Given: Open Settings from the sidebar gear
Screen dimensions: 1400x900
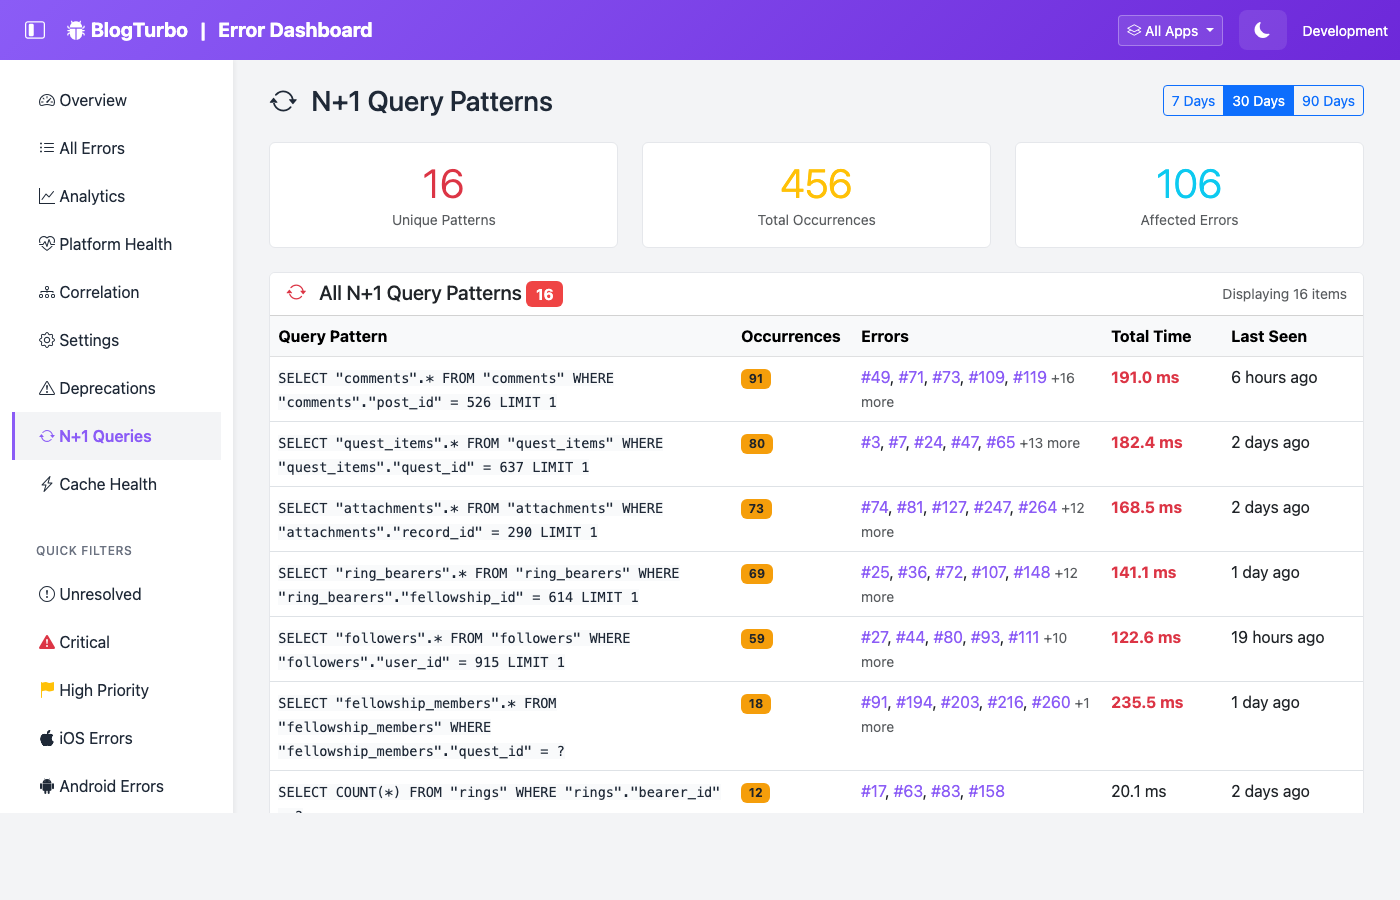Looking at the screenshot, I should point(89,340).
